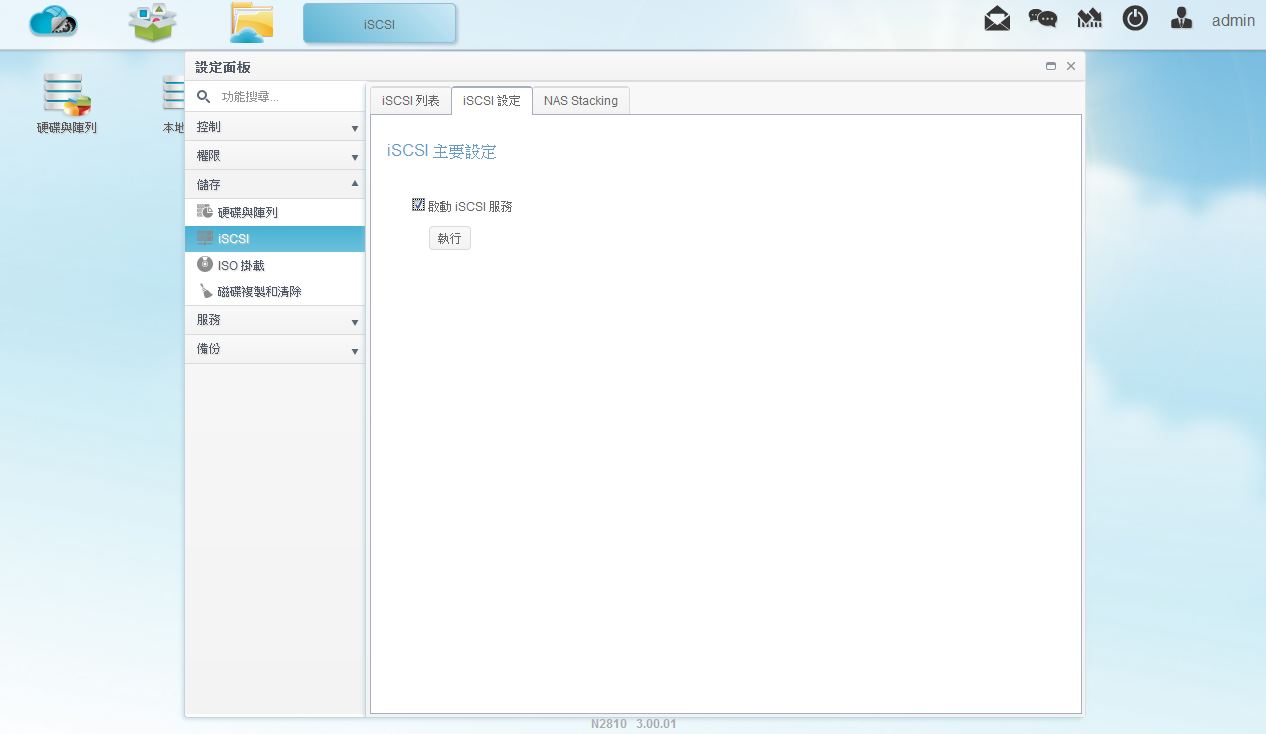
Task: Click the power button icon
Action: (1135, 18)
